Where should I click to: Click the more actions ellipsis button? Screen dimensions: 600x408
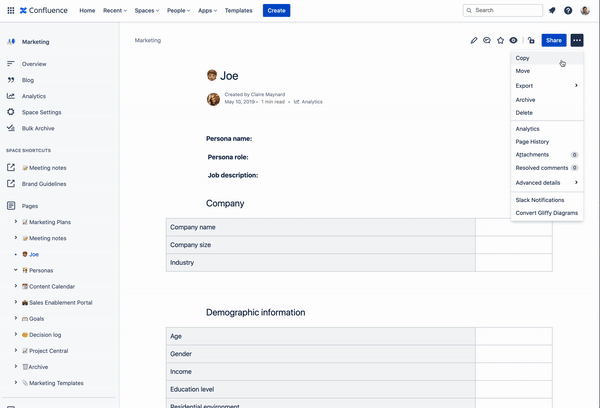[577, 40]
